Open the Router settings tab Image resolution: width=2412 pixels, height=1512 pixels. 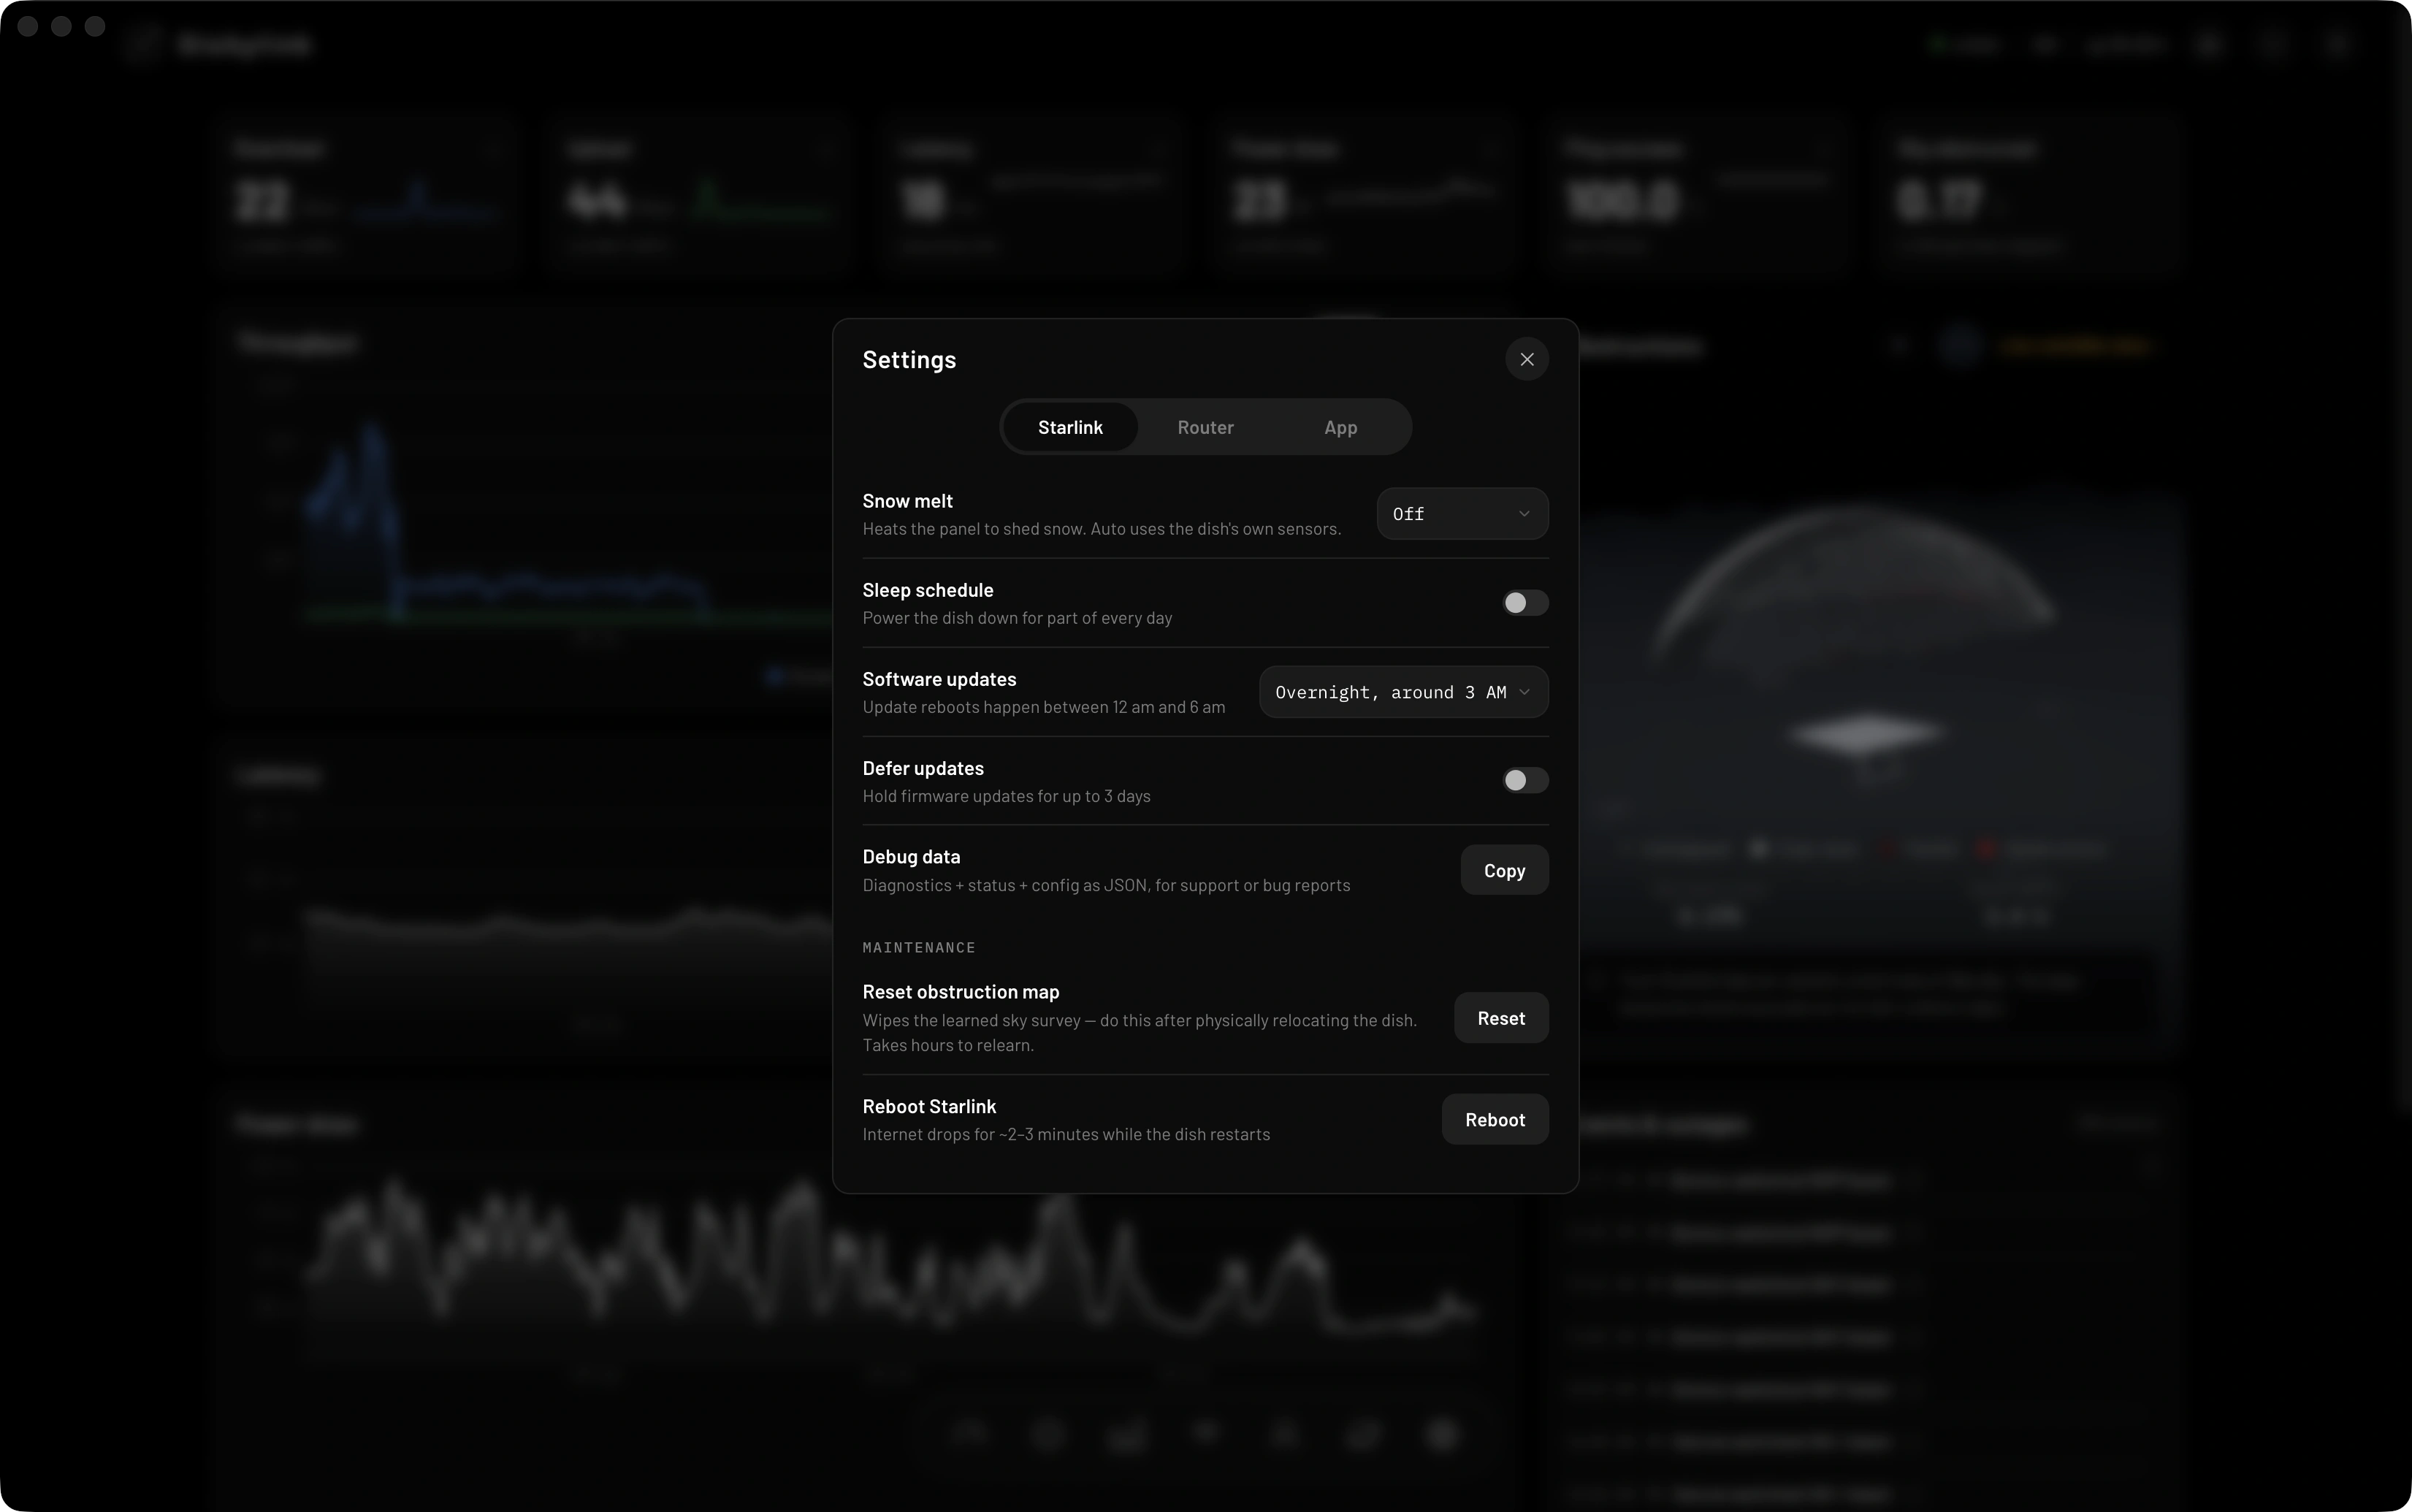pos(1205,427)
